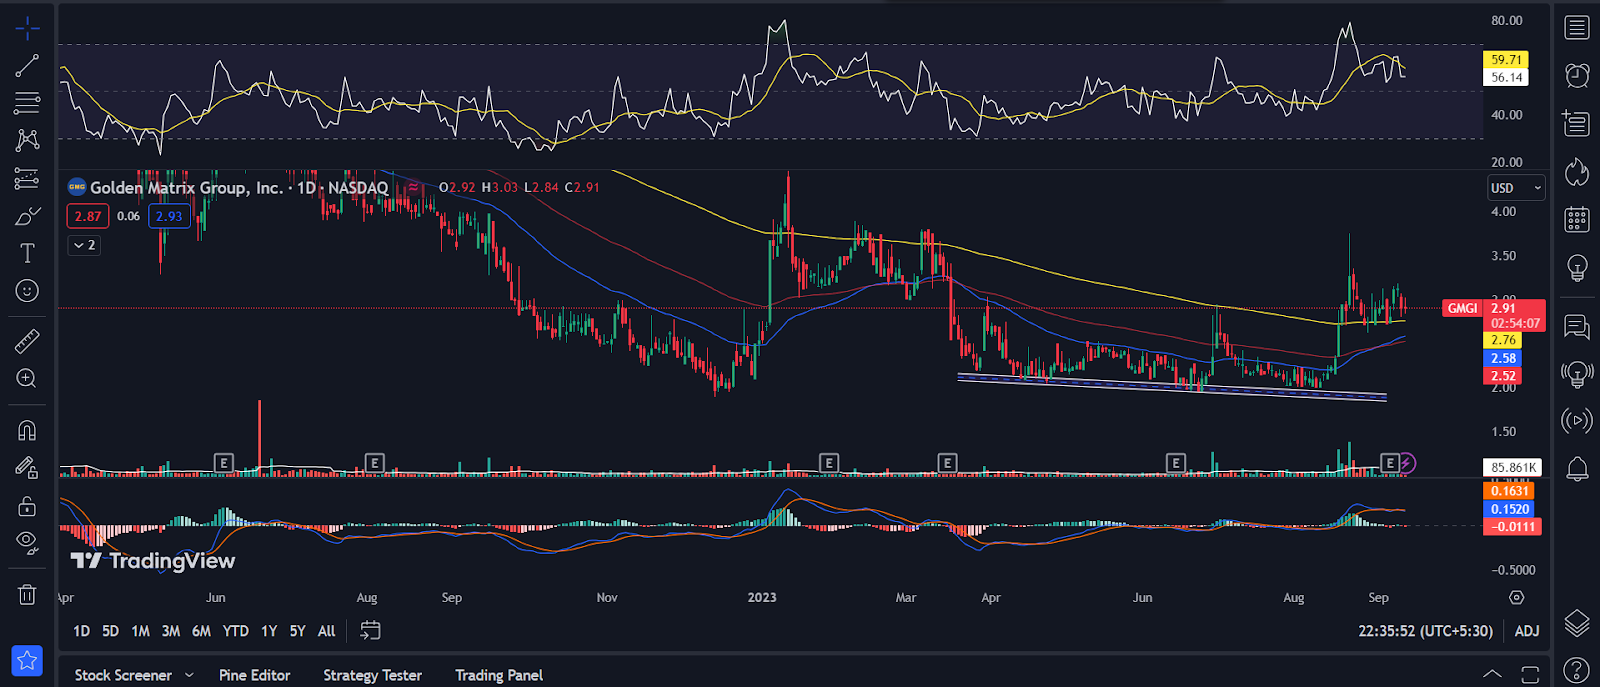Set the range to 1Y
Viewport: 1600px width, 687px height.
269,631
